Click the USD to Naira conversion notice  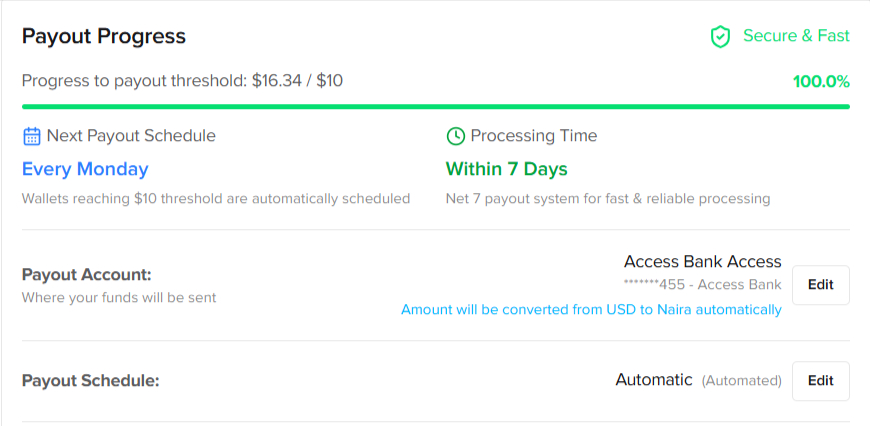(591, 310)
